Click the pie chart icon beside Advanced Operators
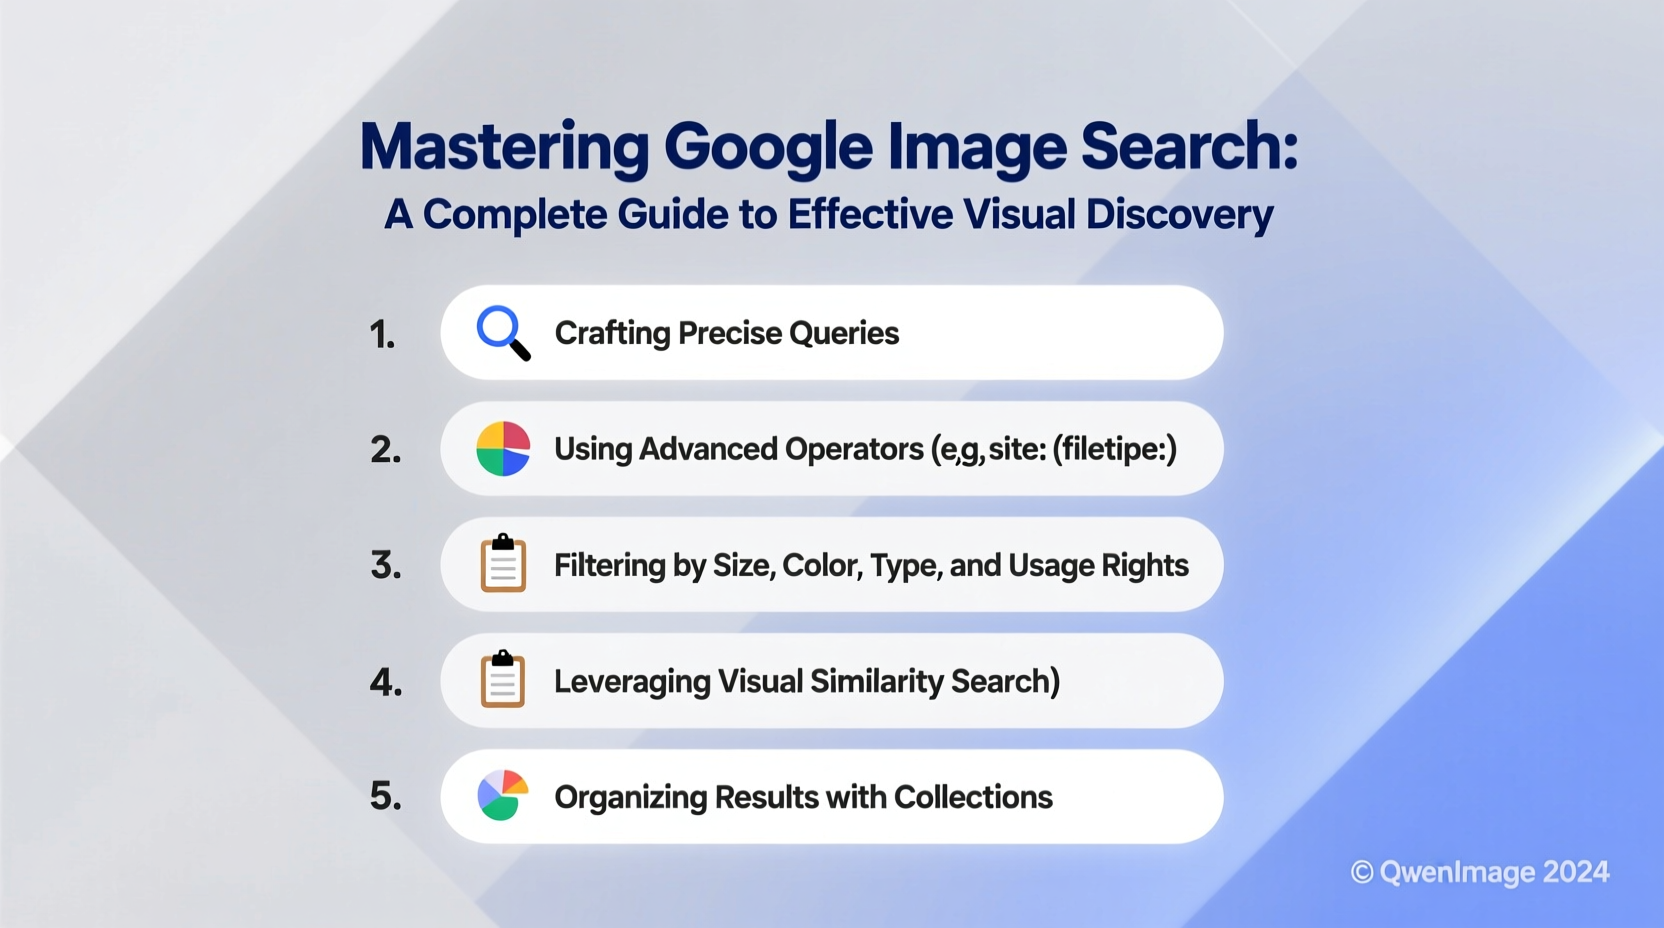This screenshot has width=1664, height=928. (504, 449)
